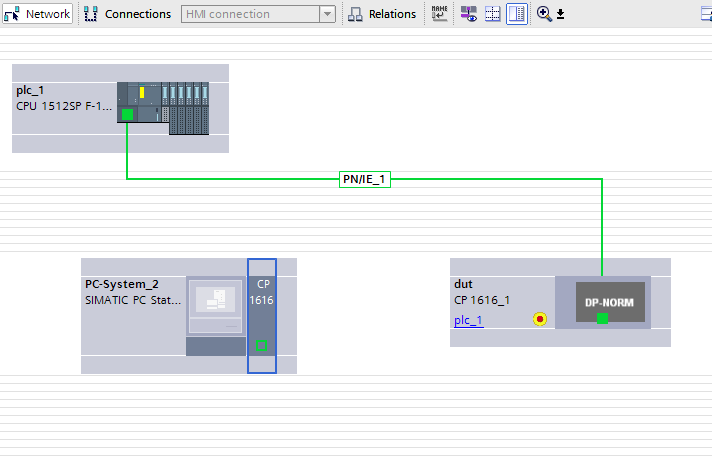Image resolution: width=712 pixels, height=459 pixels.
Task: Click the name-assignment NAME icon
Action: coord(439,14)
